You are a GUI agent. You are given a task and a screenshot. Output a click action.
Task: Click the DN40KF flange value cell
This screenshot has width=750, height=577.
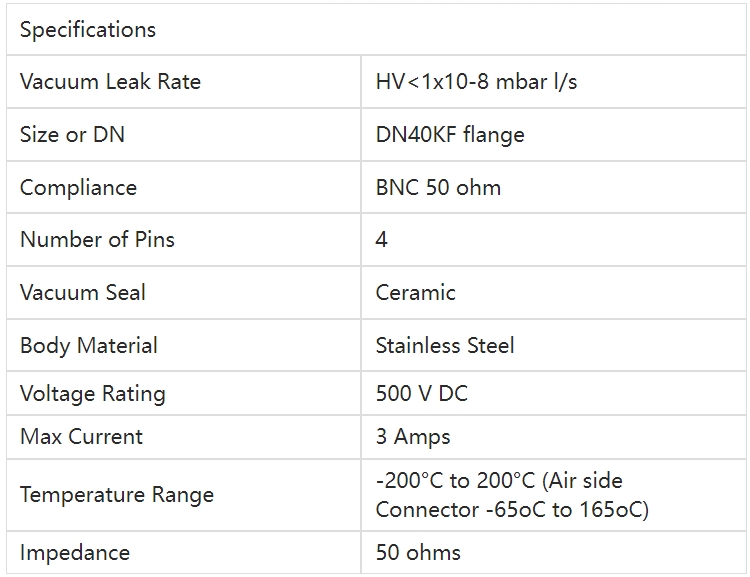[450, 134]
